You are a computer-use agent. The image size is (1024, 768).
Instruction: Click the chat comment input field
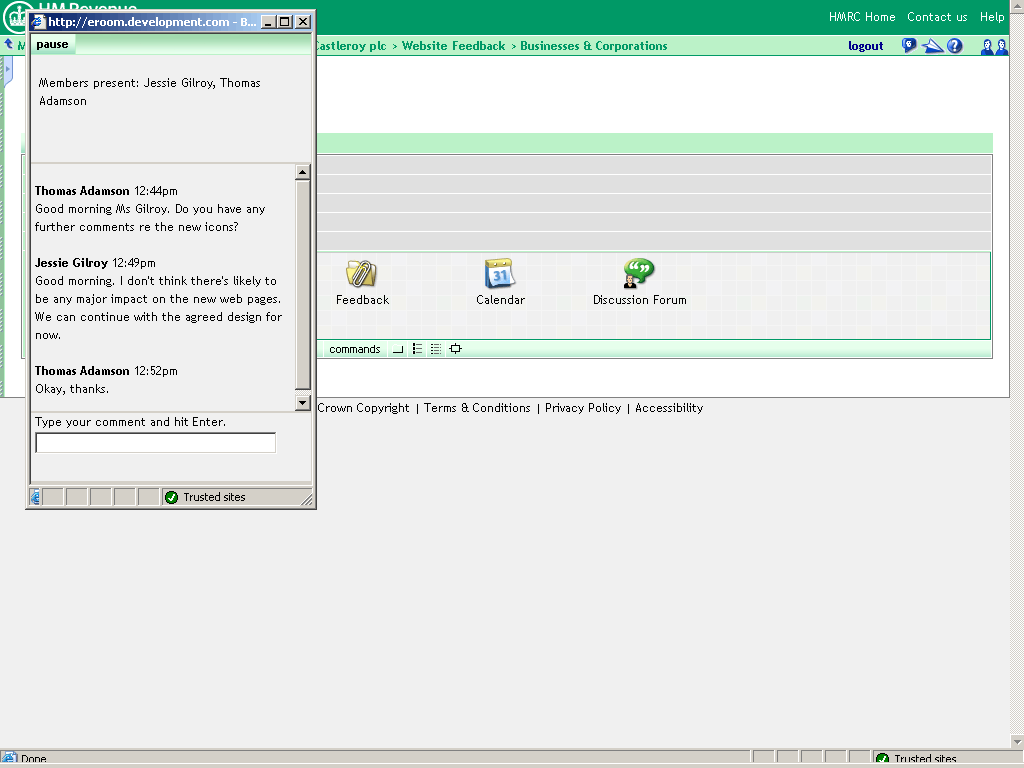(155, 442)
